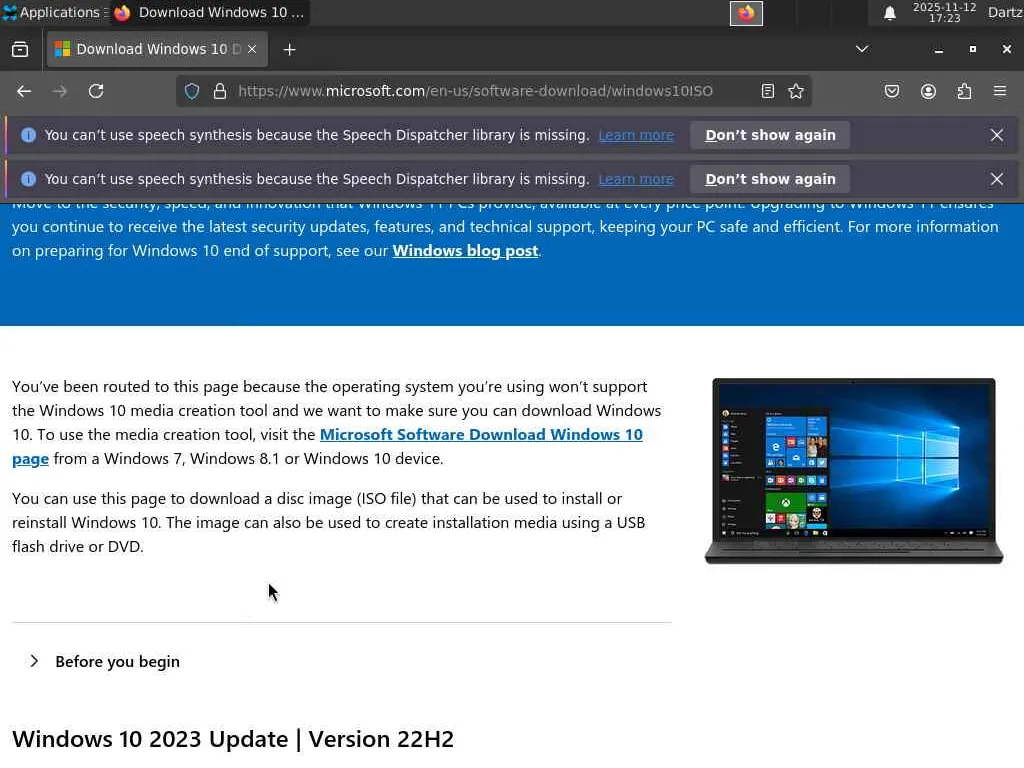This screenshot has height=768, width=1024.
Task: Open the Firefox View icon beside the tabs
Action: (20, 50)
